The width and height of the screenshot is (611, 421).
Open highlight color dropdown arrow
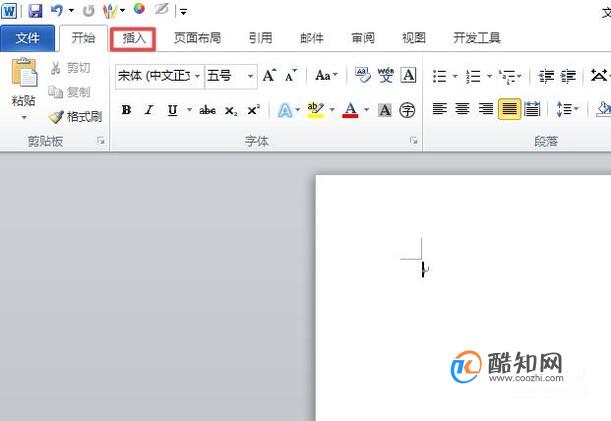[332, 110]
